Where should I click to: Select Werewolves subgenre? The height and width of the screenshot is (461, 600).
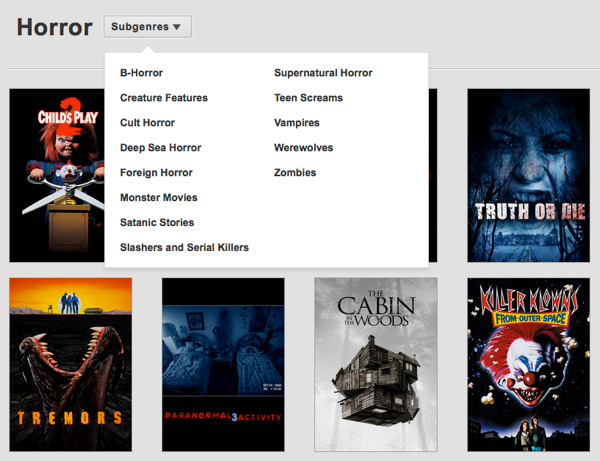[303, 148]
